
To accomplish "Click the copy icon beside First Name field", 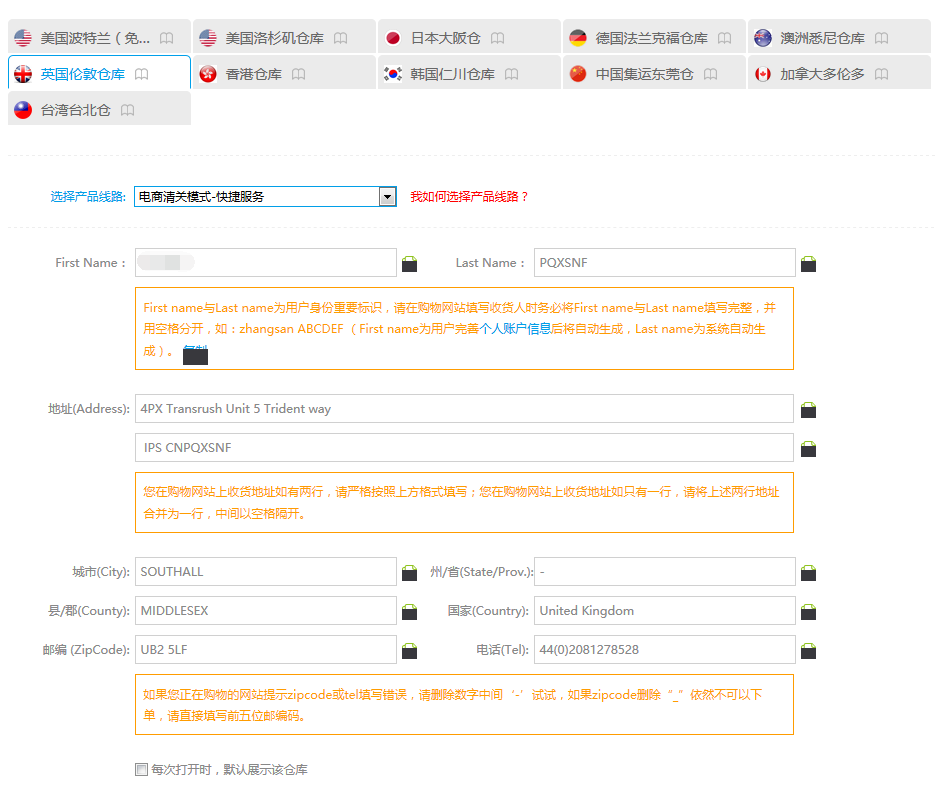I will (x=409, y=264).
